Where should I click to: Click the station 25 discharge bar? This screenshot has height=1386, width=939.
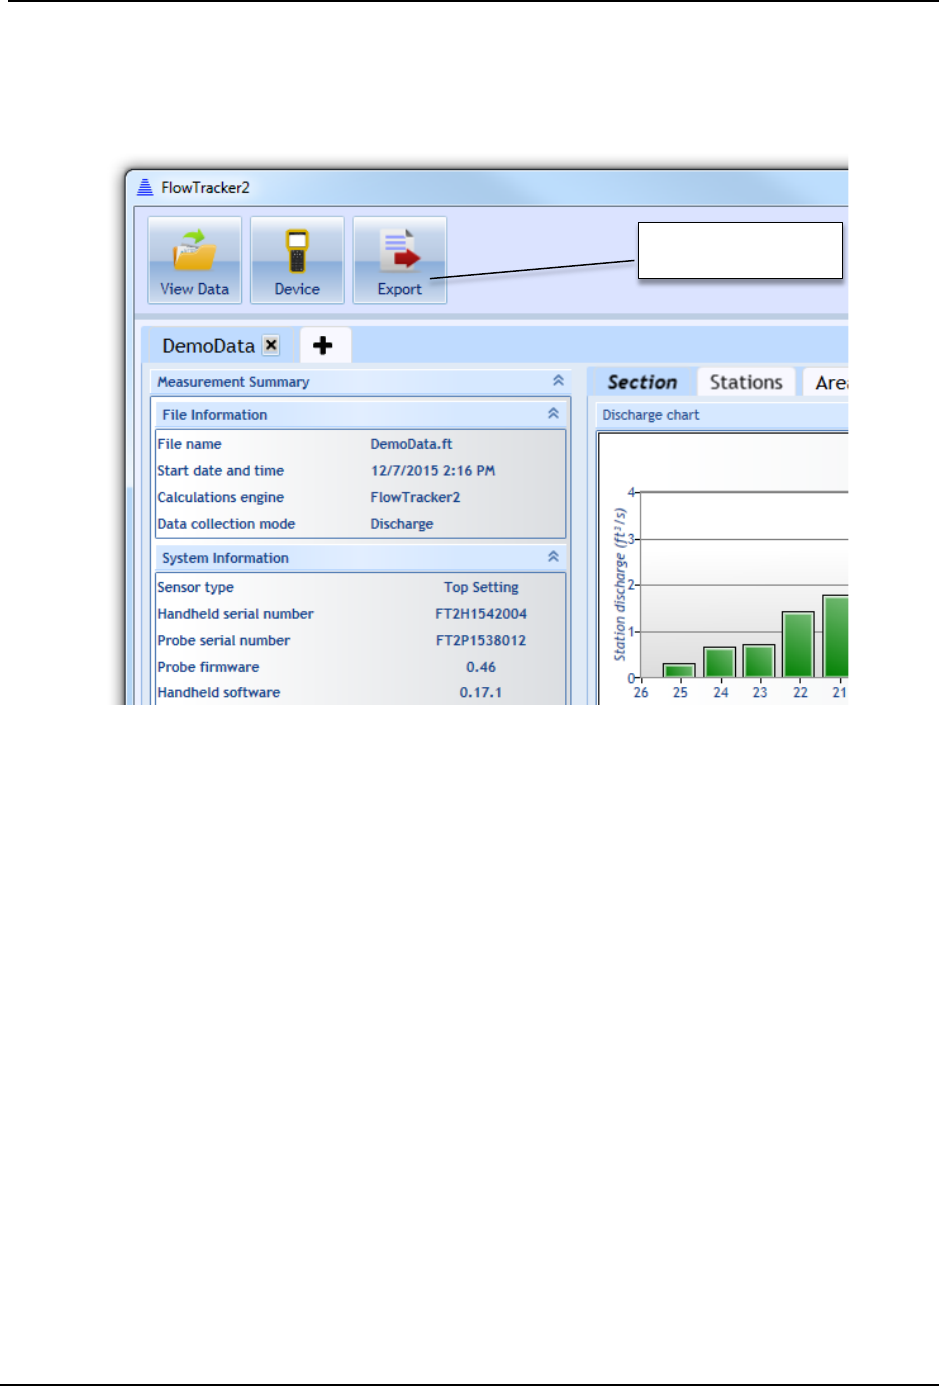click(x=679, y=671)
